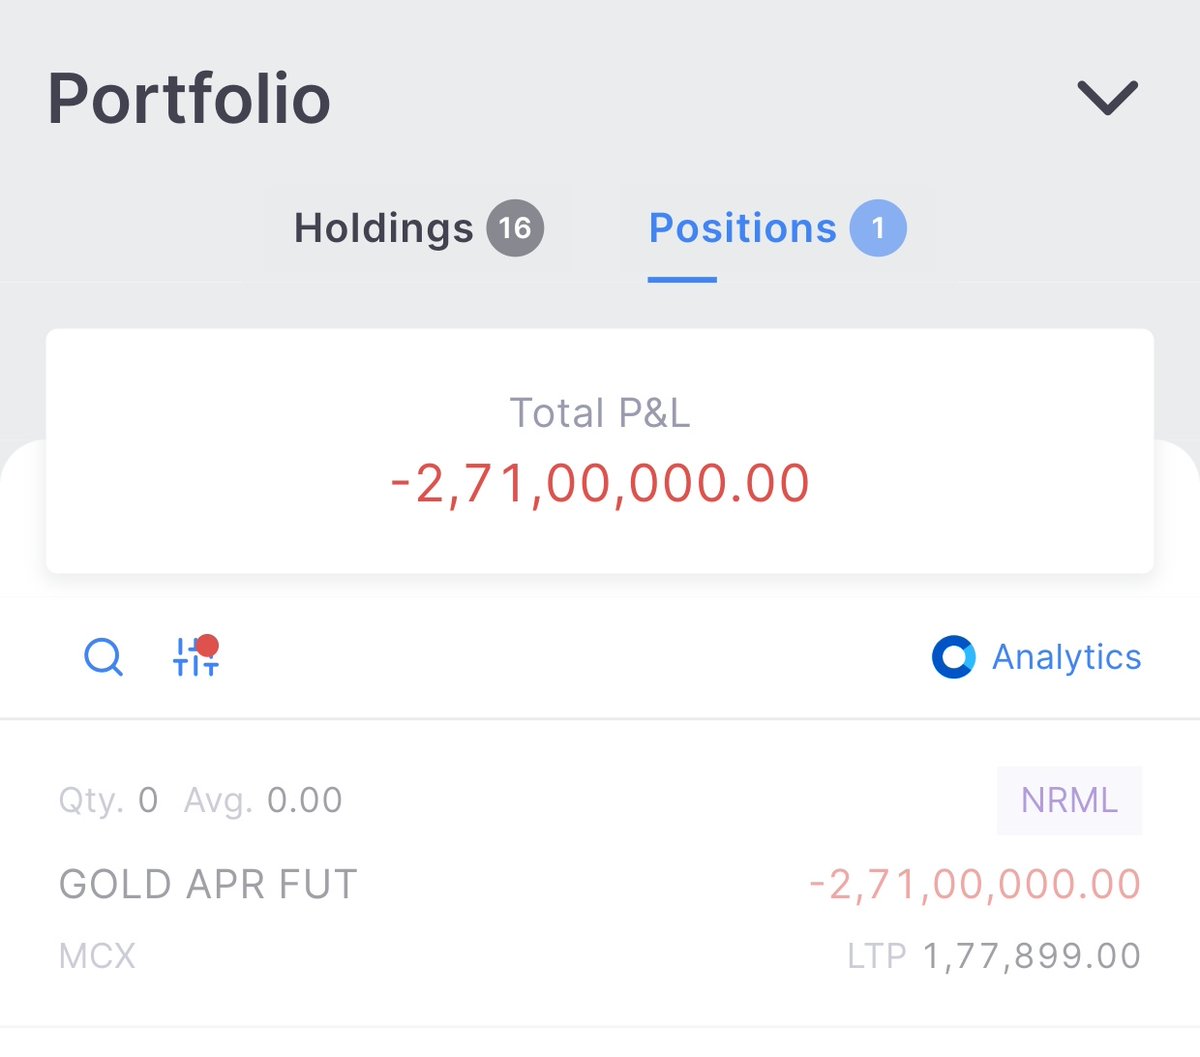This screenshot has height=1057, width=1200.
Task: Tap the Total P&L card
Action: coord(600,451)
